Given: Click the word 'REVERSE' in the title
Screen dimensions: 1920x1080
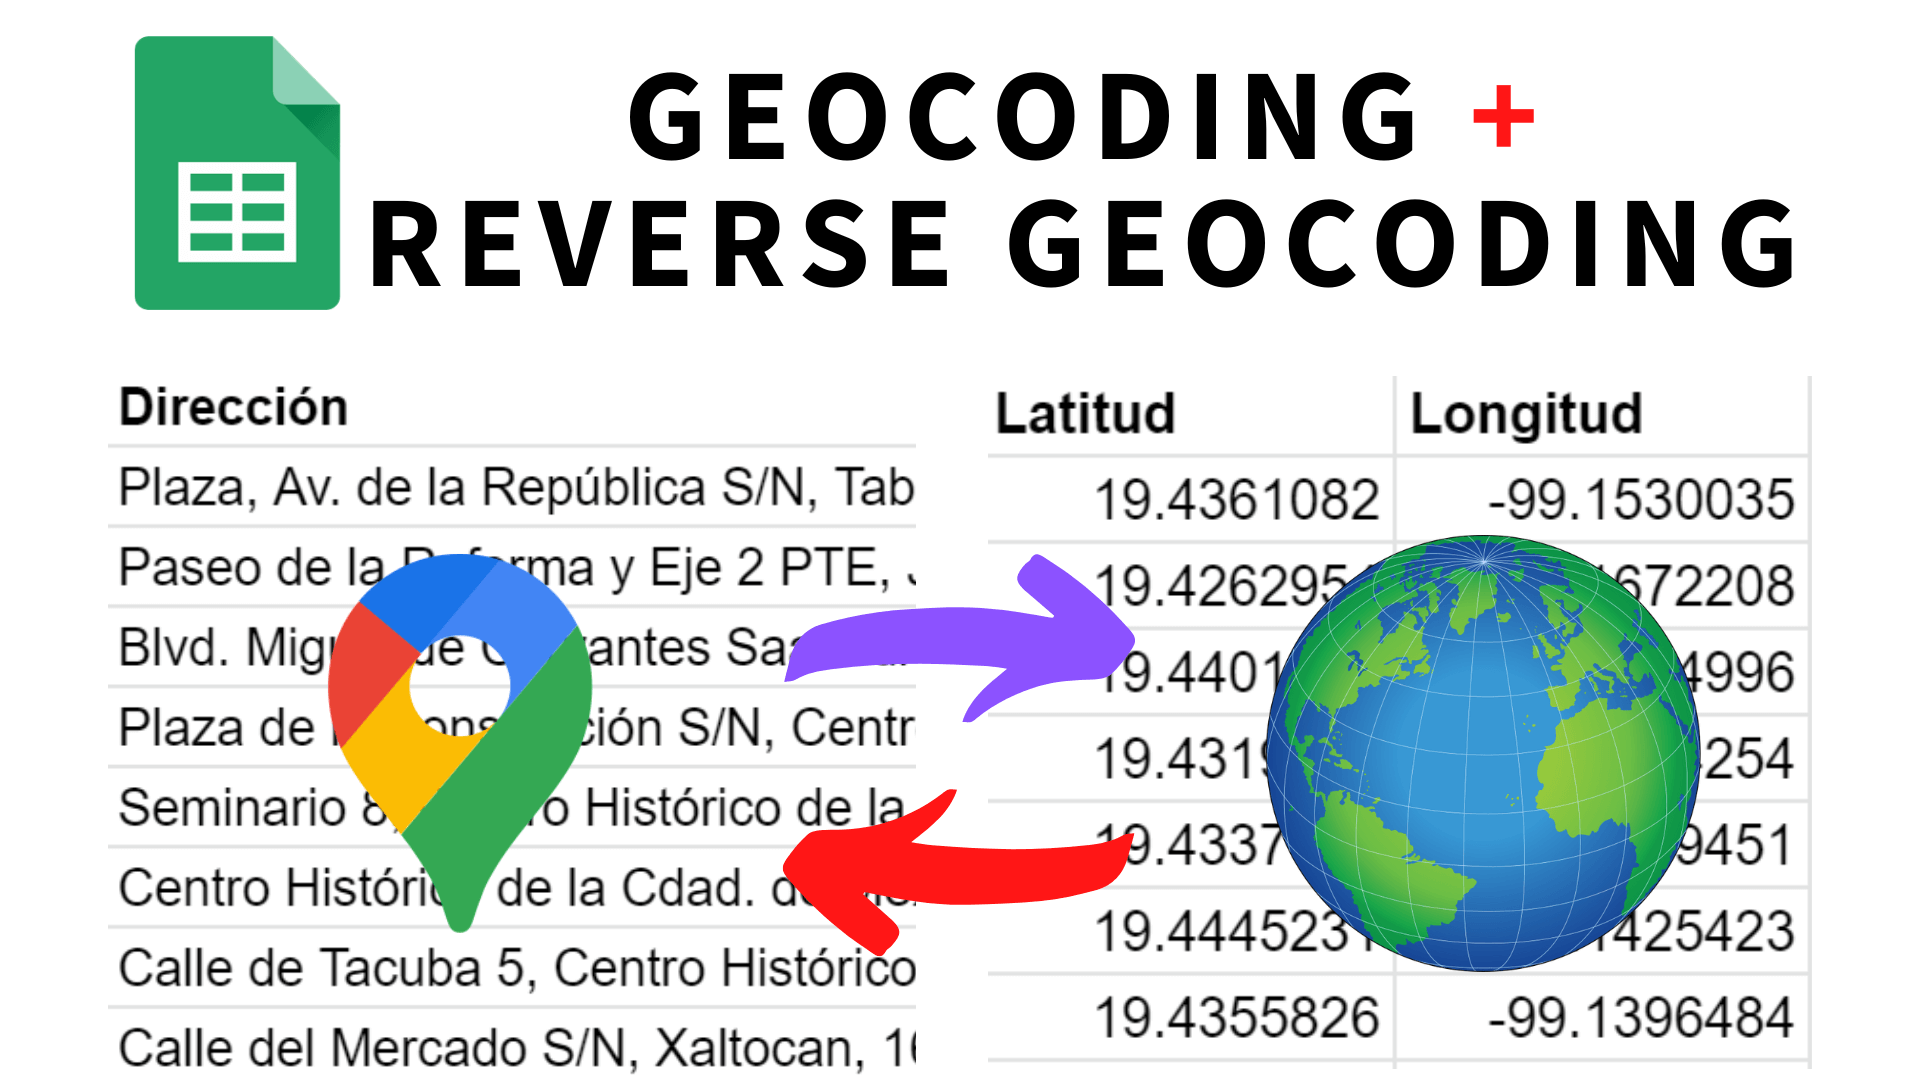Looking at the screenshot, I should coord(660,244).
